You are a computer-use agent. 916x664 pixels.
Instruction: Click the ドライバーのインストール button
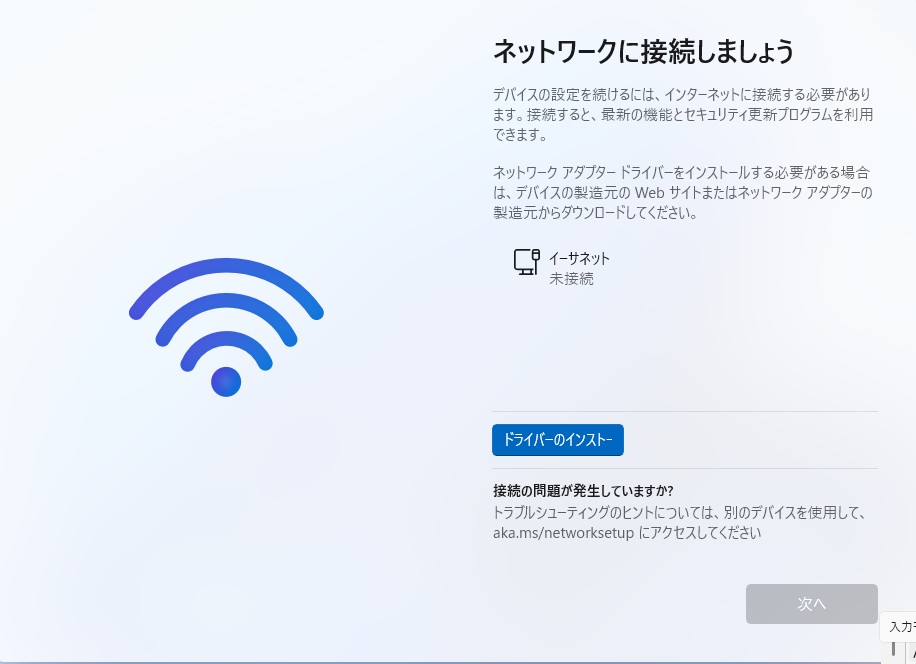point(558,440)
